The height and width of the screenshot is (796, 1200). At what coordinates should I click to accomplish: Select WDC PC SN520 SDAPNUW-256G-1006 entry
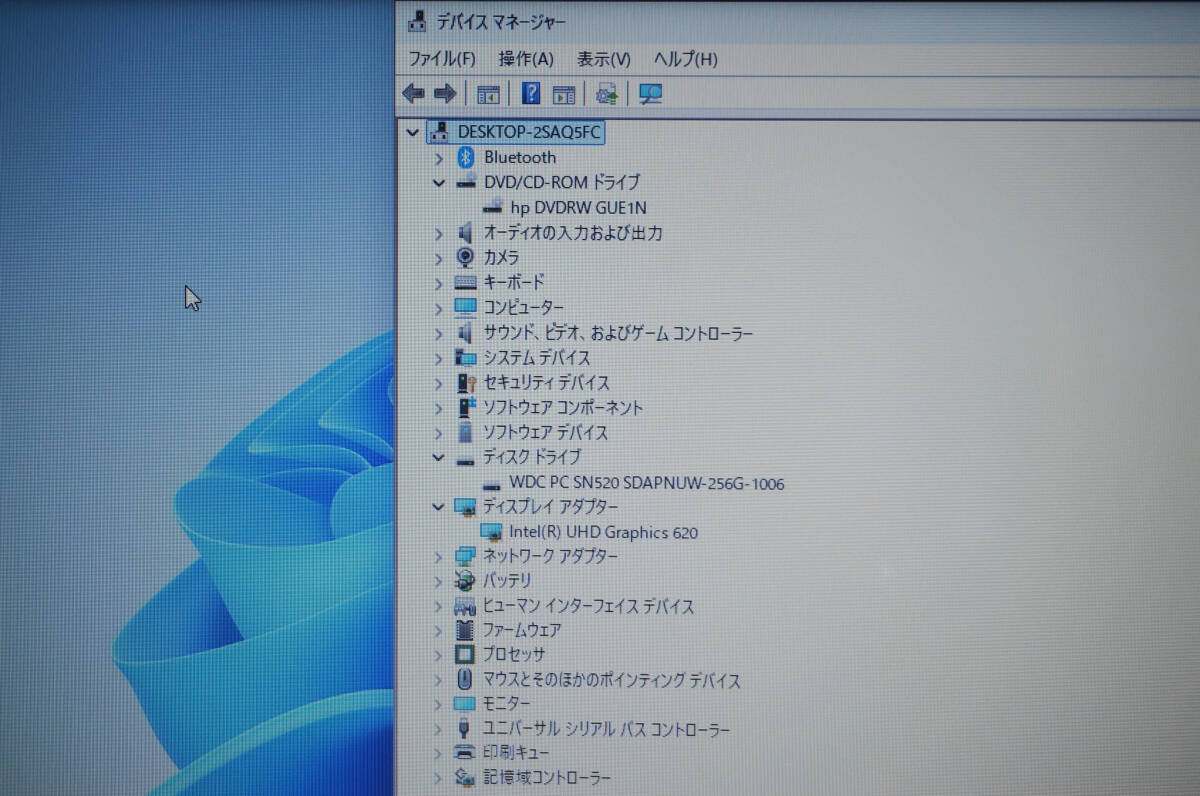pos(647,484)
